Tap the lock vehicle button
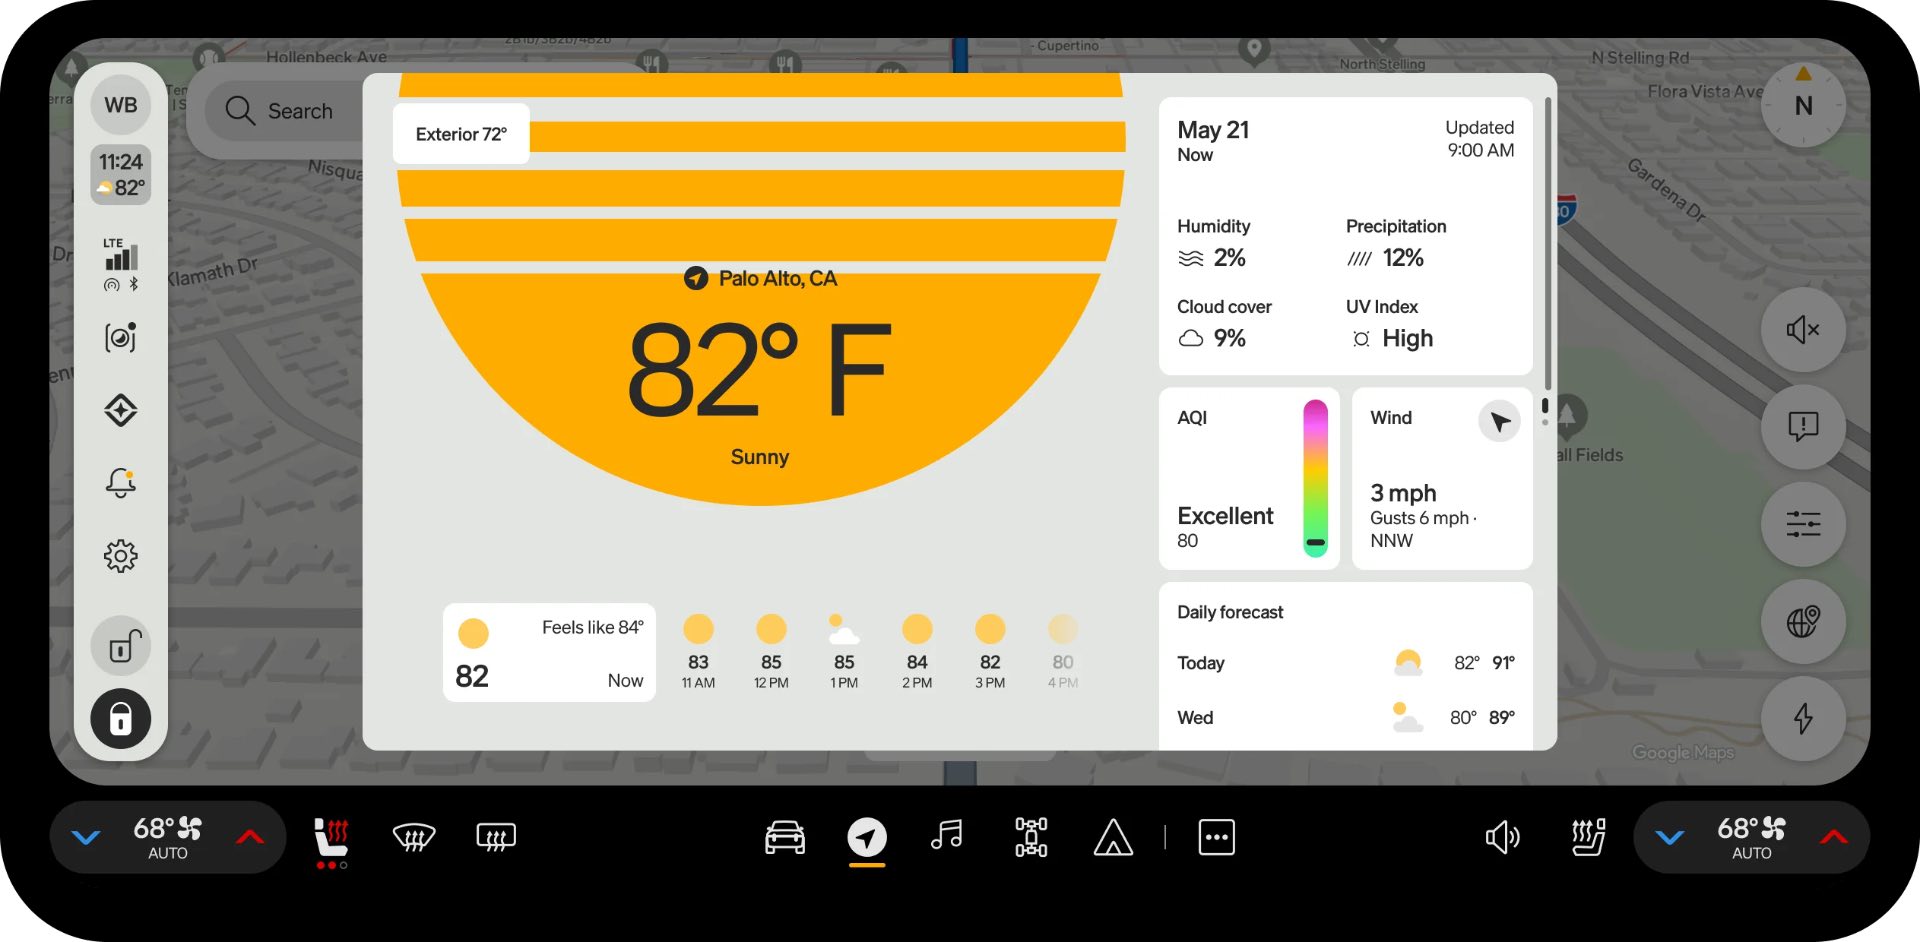 [121, 719]
